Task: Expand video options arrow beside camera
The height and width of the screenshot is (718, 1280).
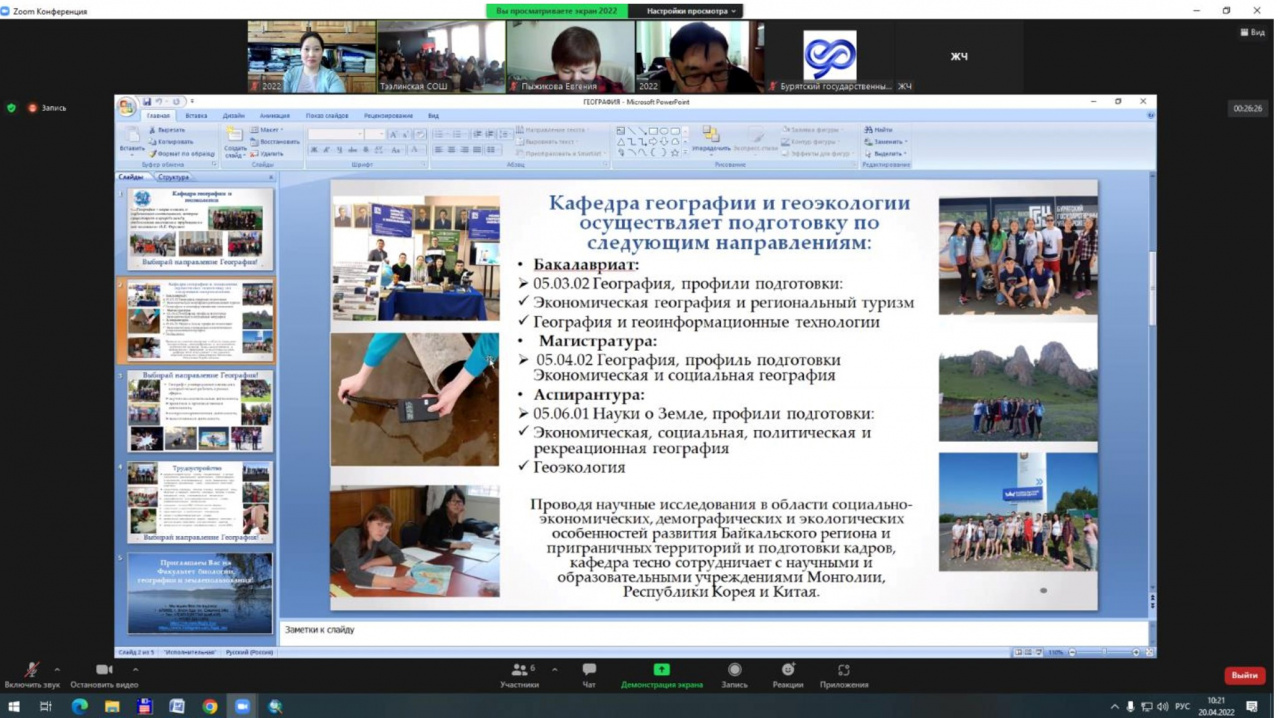Action: tap(135, 670)
